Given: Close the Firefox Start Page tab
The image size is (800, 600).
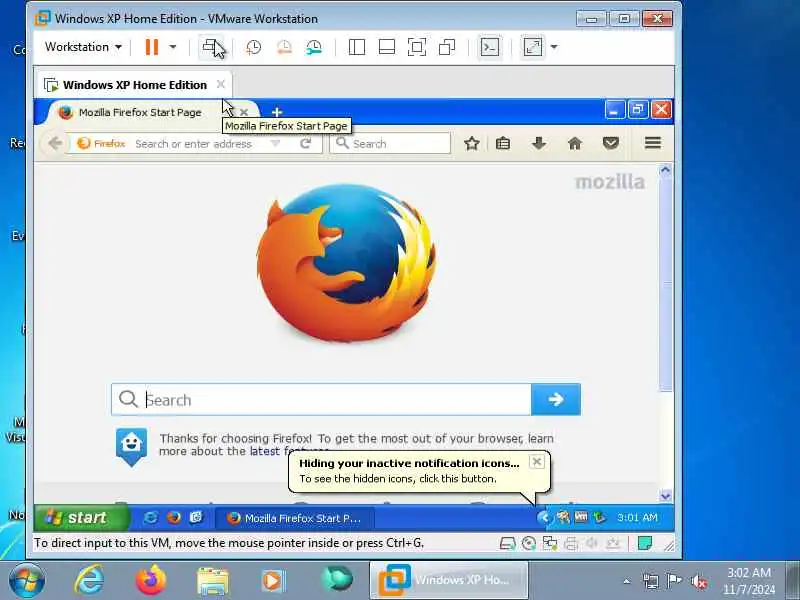Looking at the screenshot, I should 244,112.
